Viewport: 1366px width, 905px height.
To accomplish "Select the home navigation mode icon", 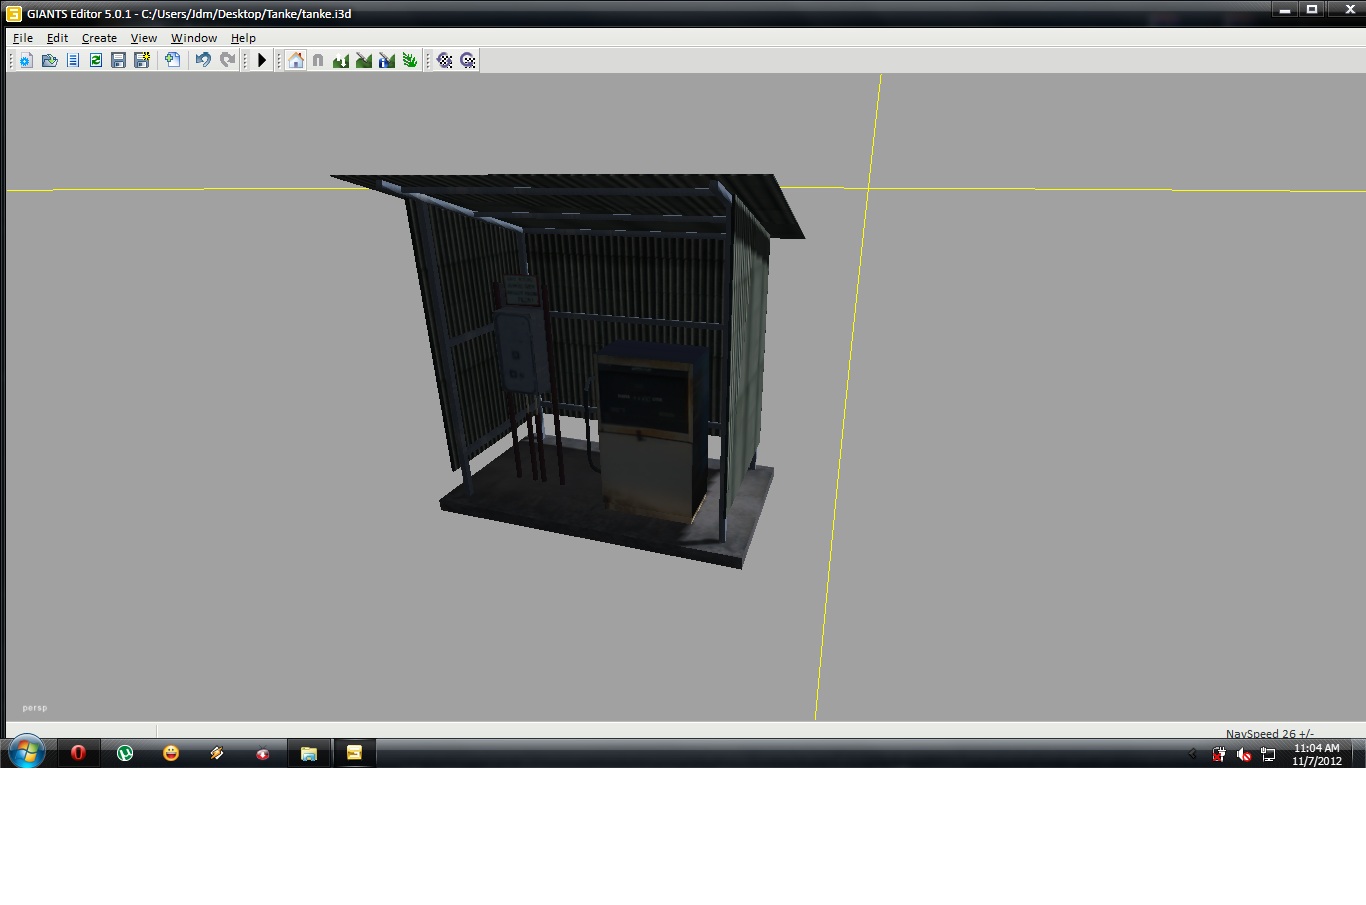I will [296, 60].
